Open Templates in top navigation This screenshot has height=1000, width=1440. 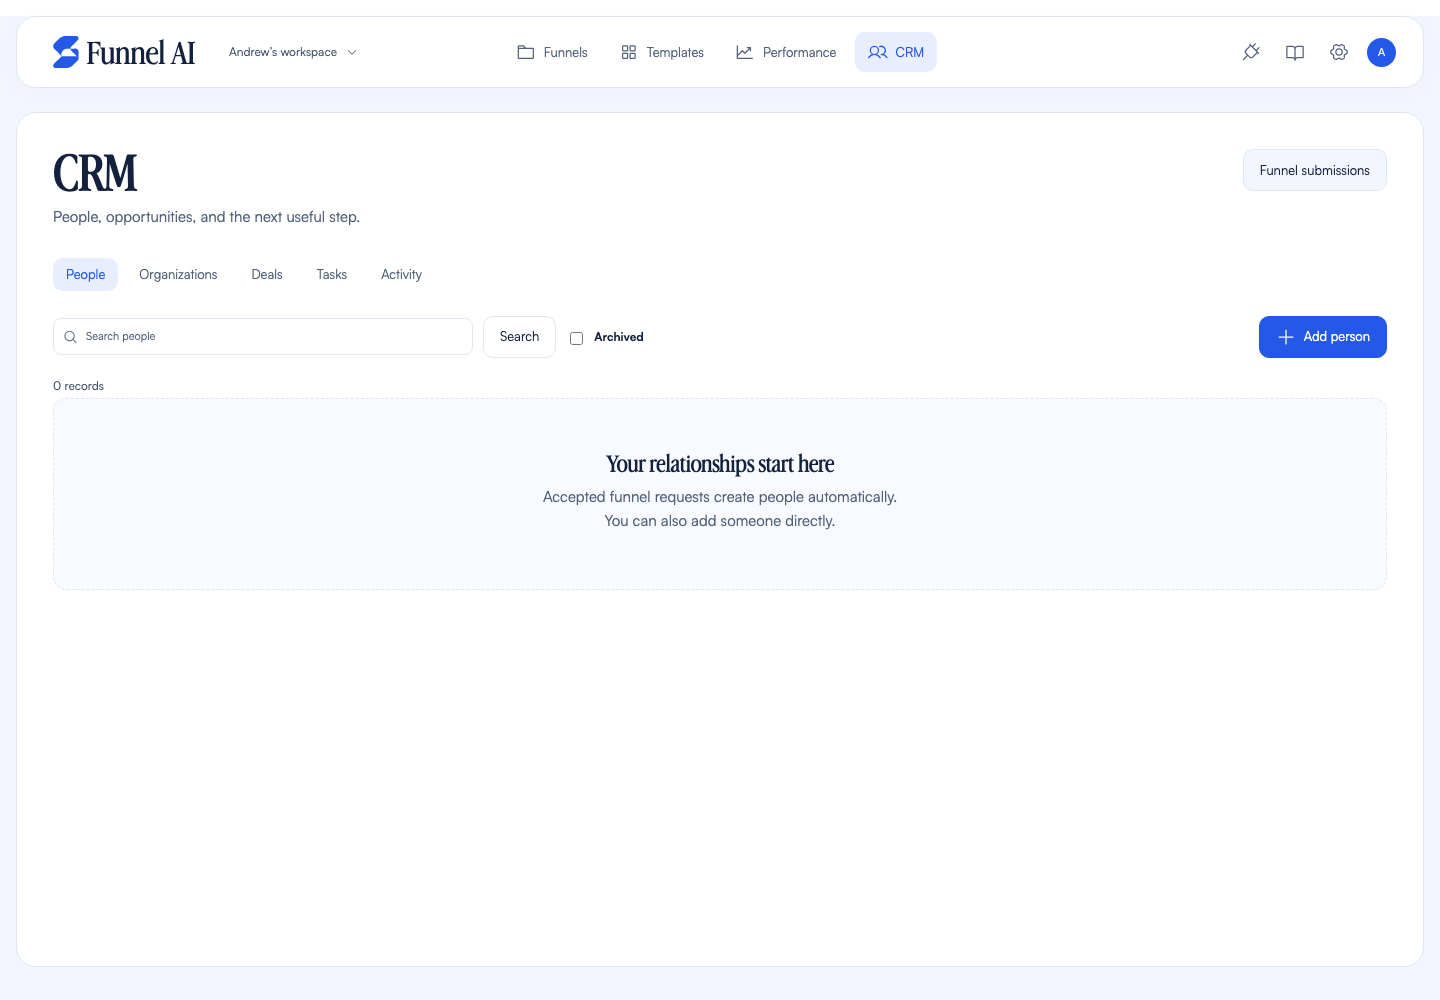point(662,52)
